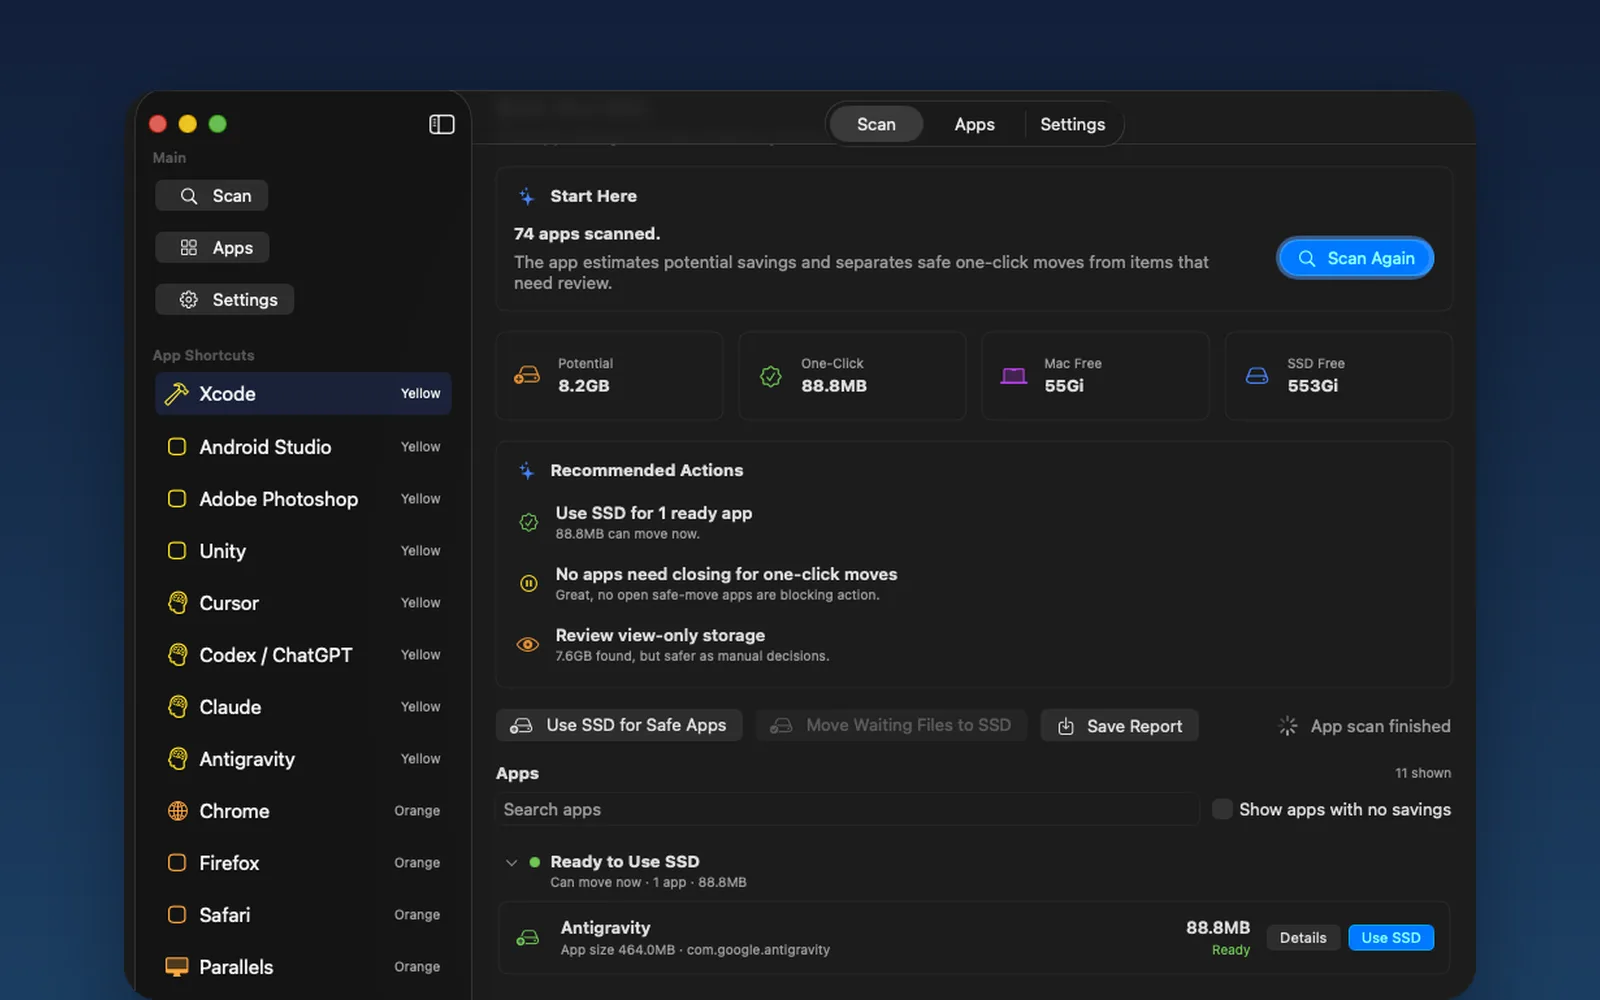Toggle the sidebar panel icon
Screen dimensions: 1600x1000
442,124
